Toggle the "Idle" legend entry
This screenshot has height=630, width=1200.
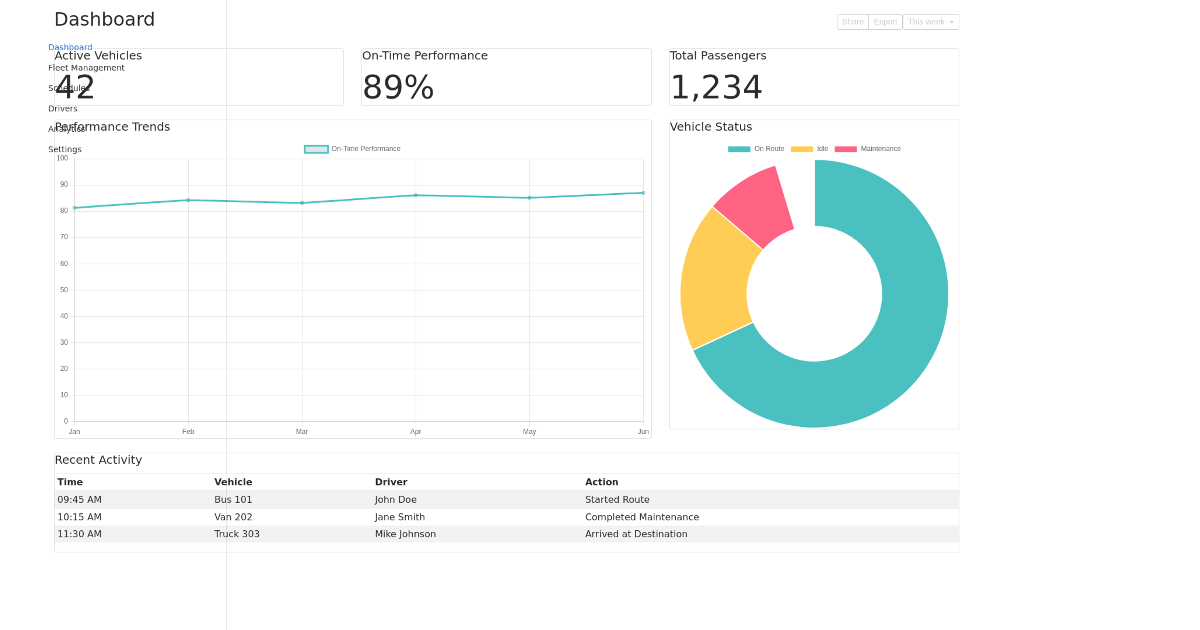pyautogui.click(x=809, y=148)
